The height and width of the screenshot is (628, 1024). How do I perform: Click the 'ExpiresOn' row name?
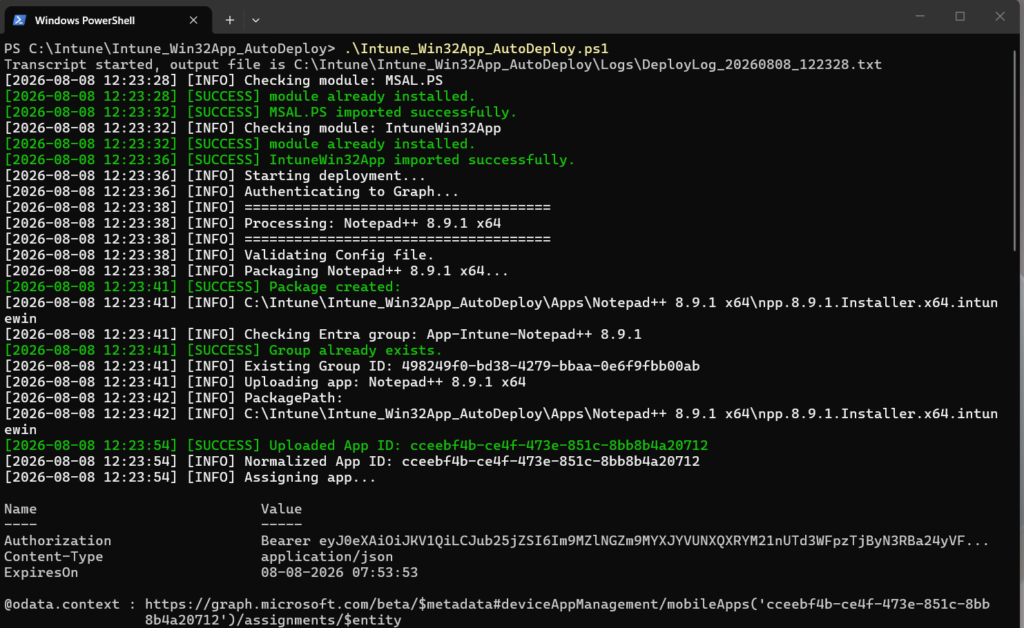tap(41, 573)
